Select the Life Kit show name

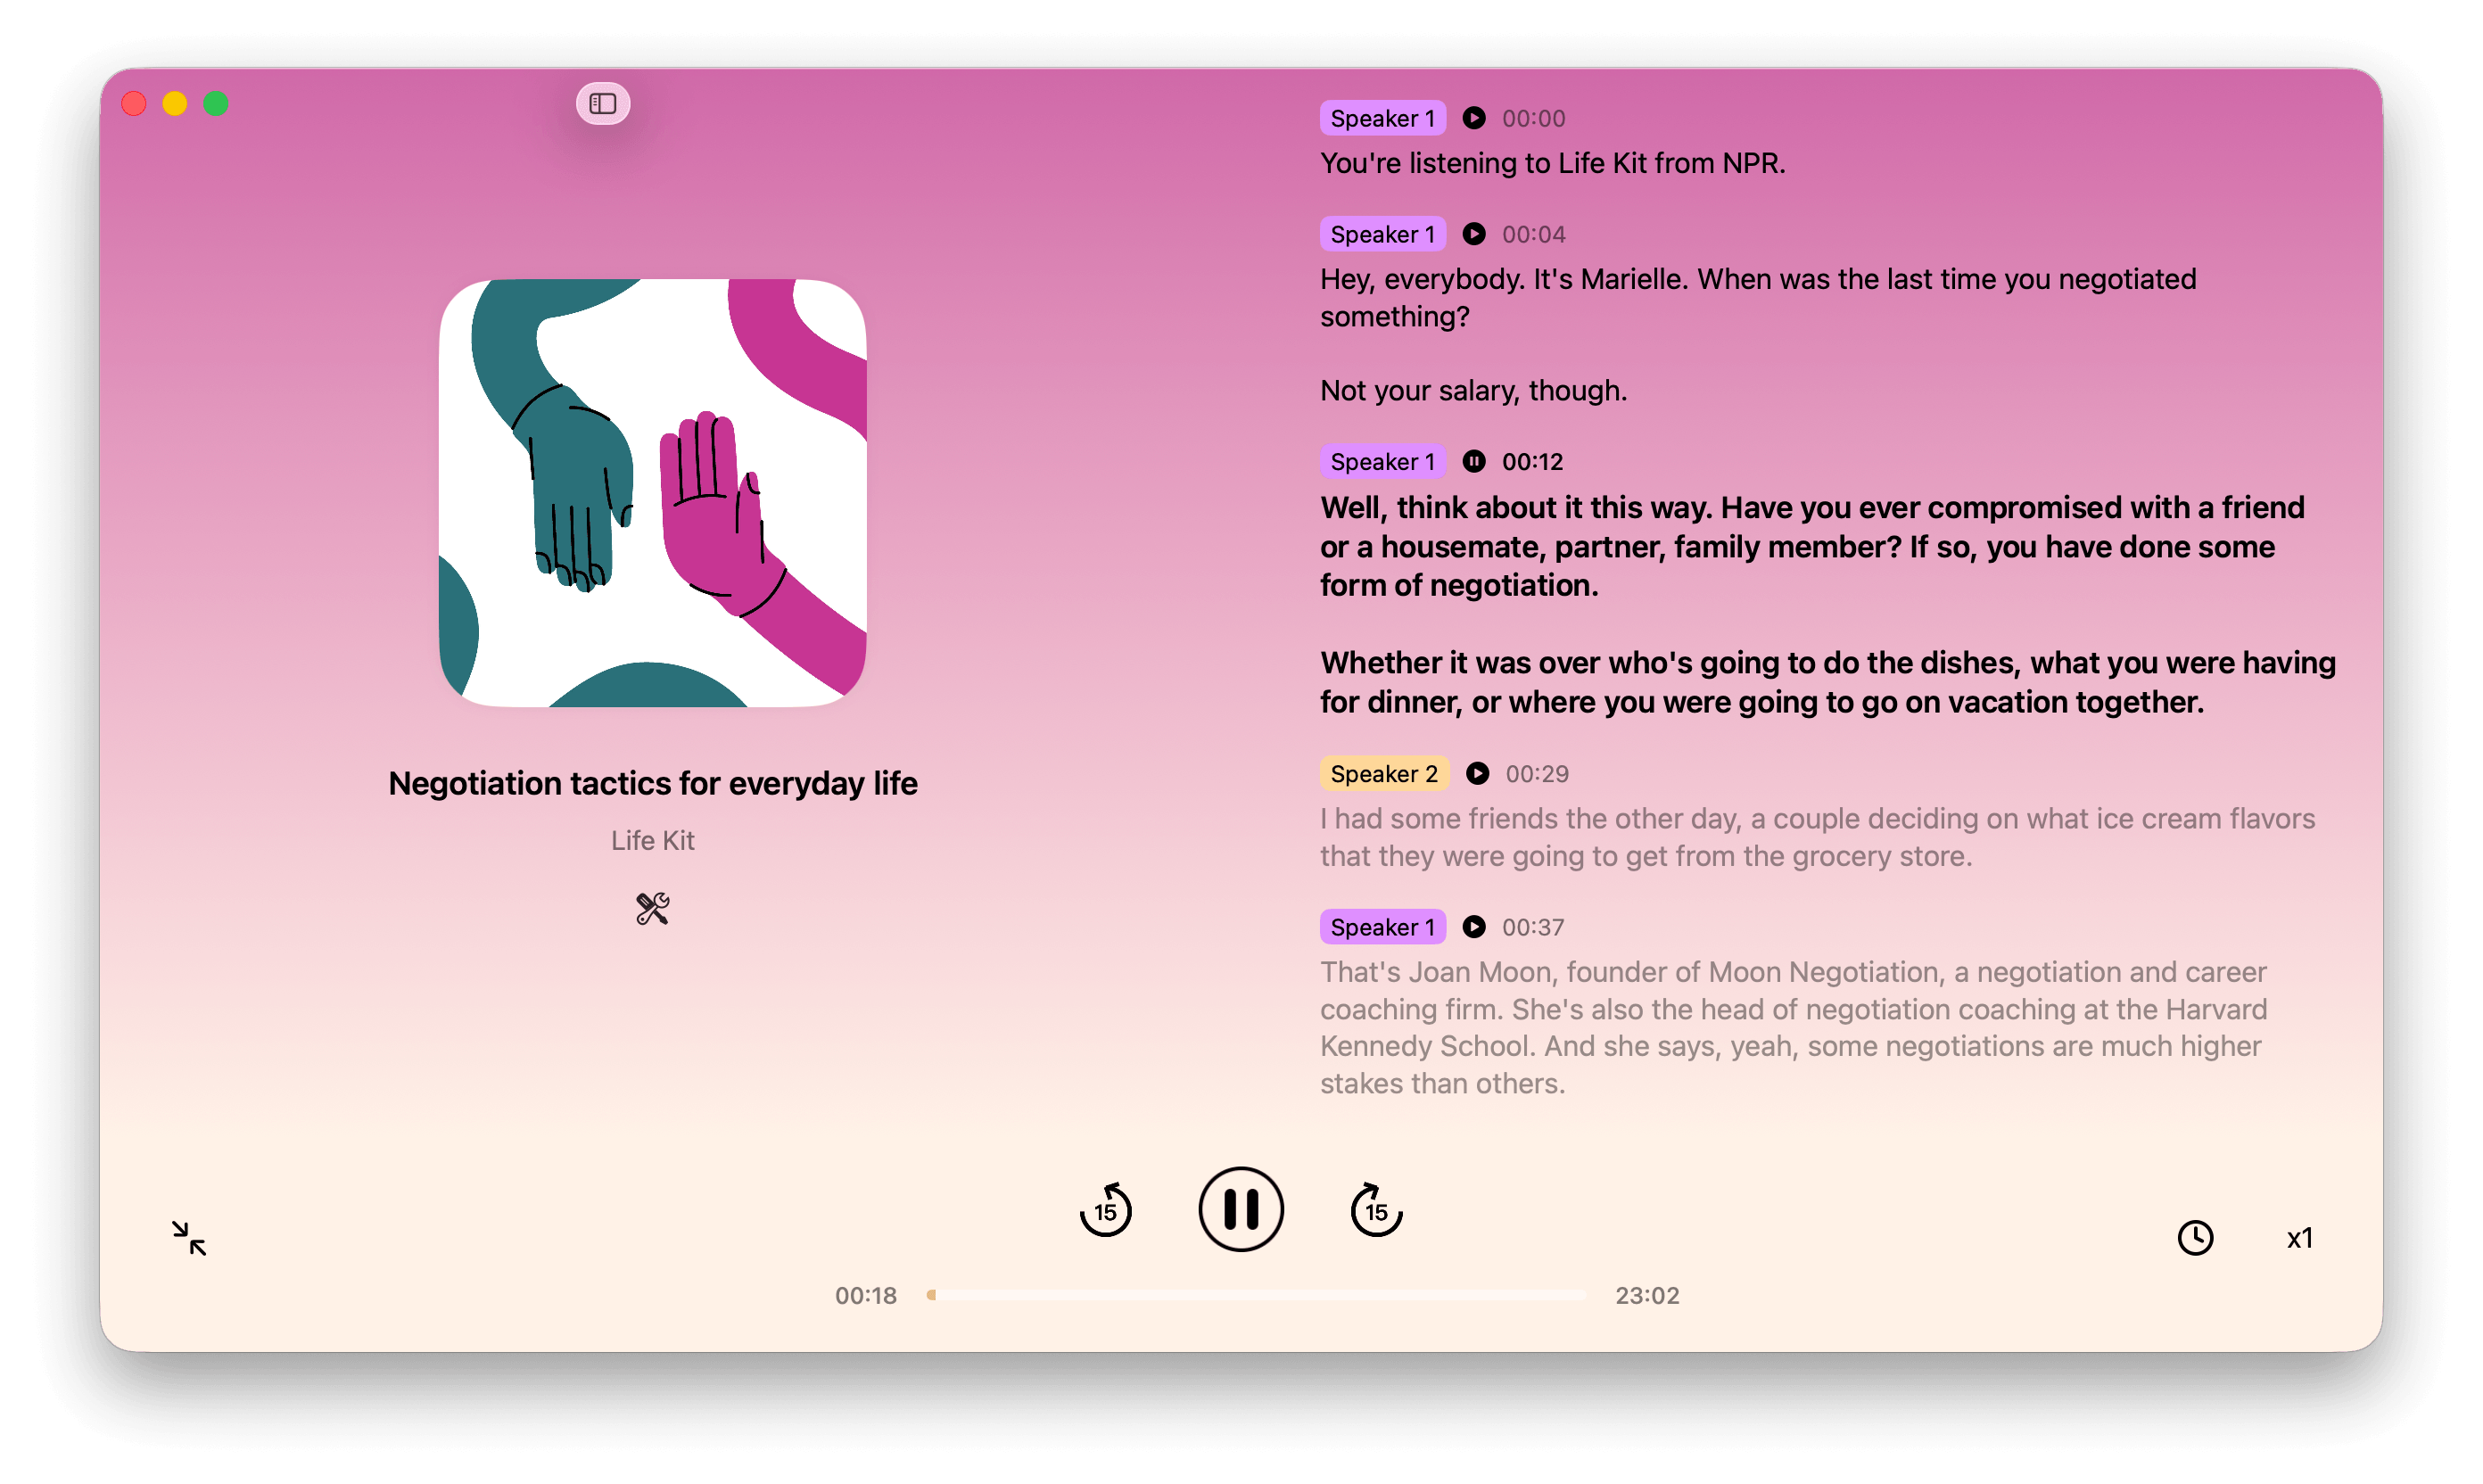(652, 840)
